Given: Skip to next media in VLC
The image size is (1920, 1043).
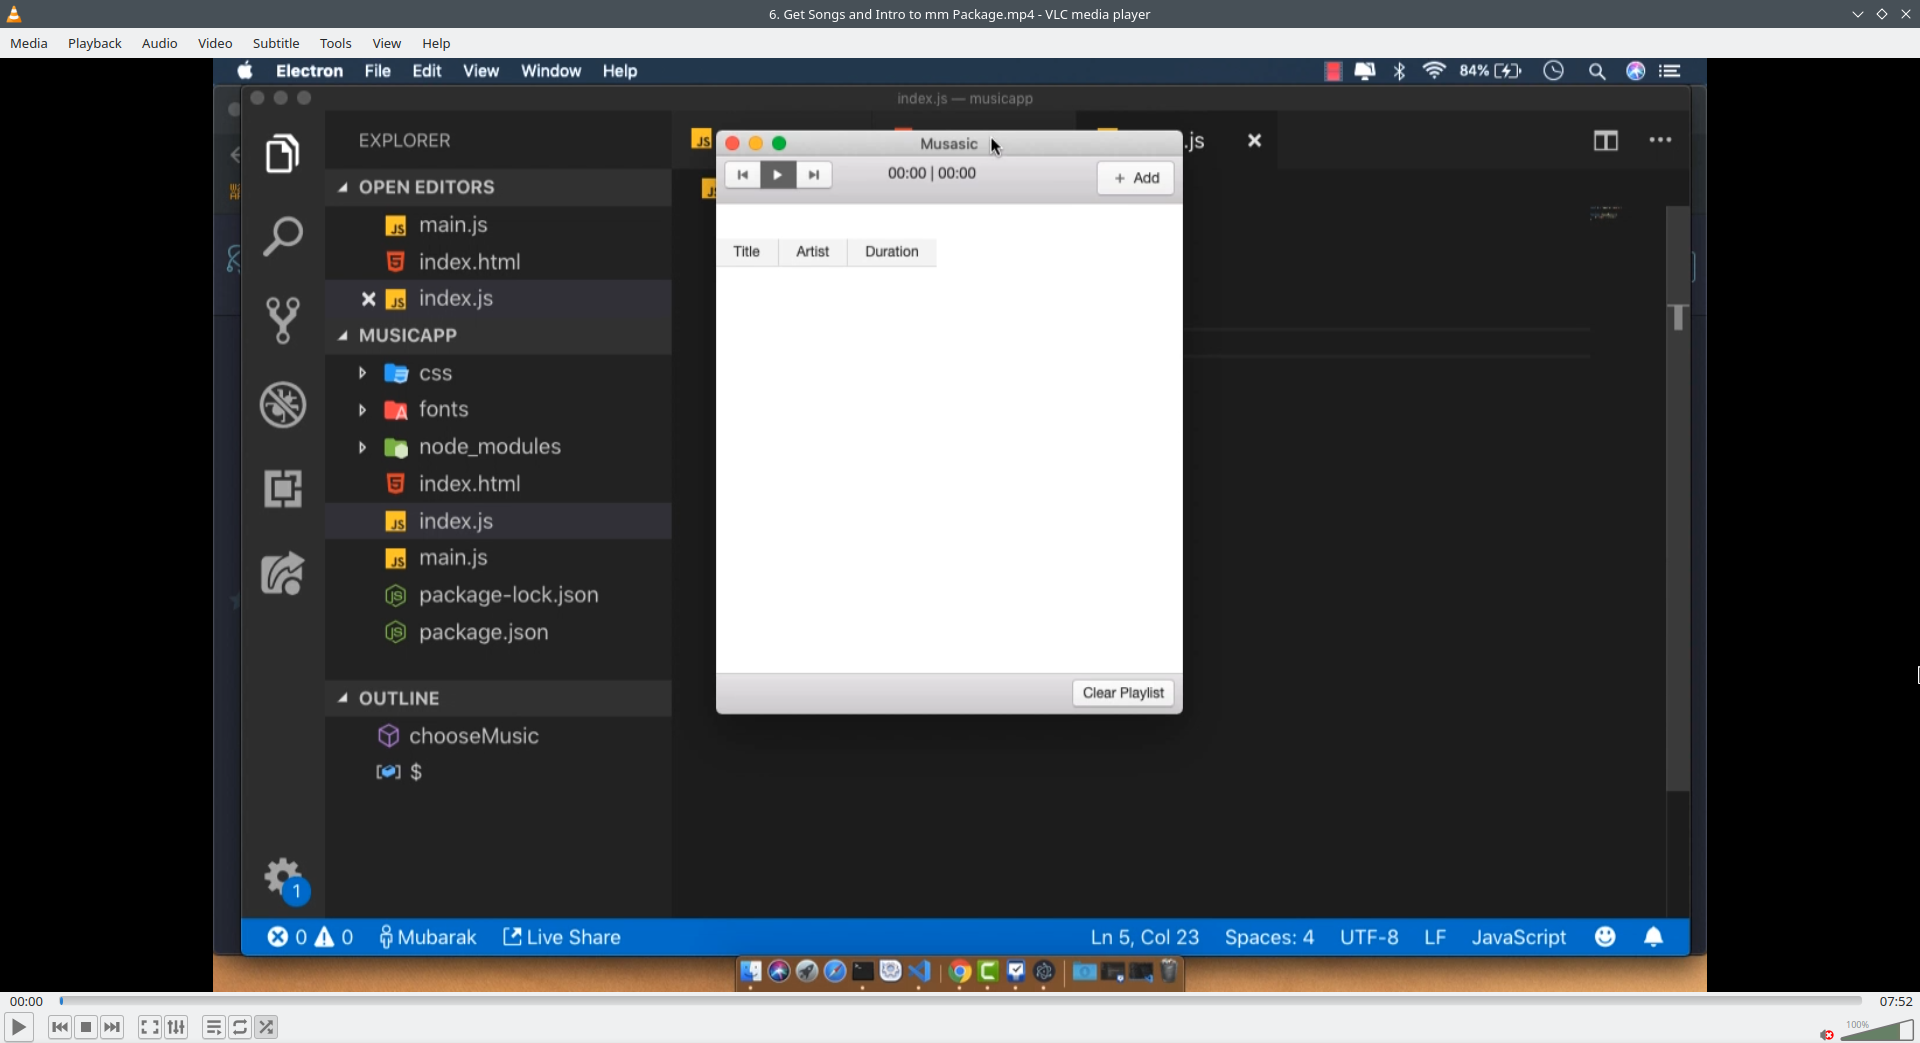Looking at the screenshot, I should coord(112,1027).
